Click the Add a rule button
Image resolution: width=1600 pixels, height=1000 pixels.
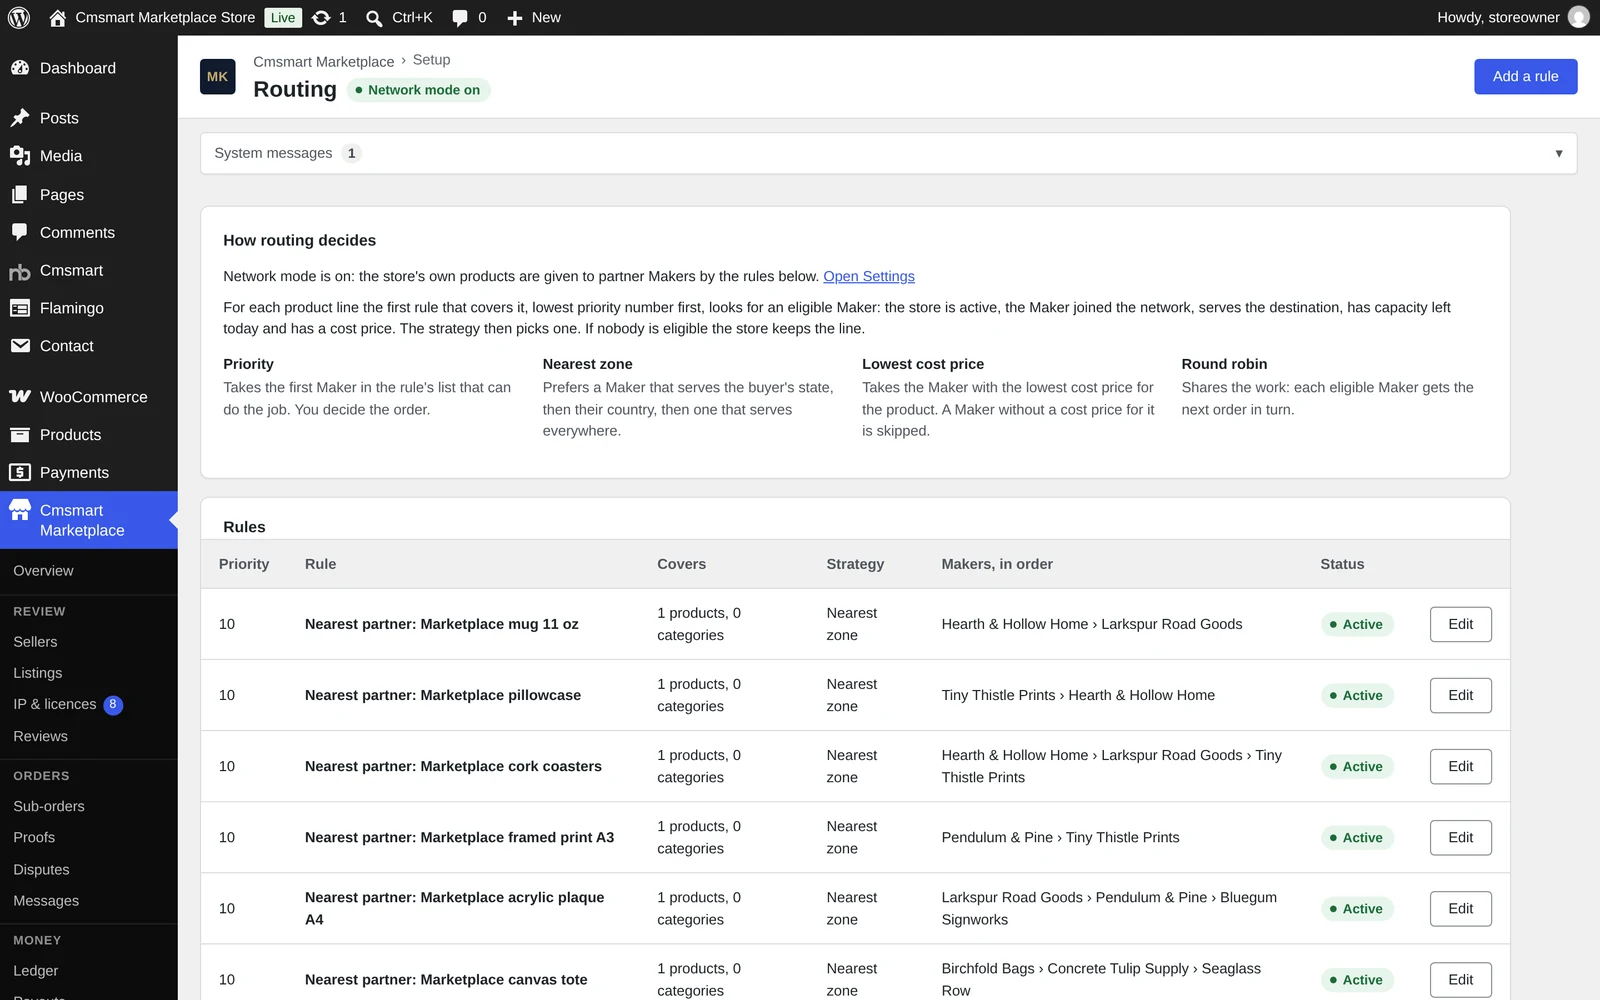click(x=1525, y=77)
